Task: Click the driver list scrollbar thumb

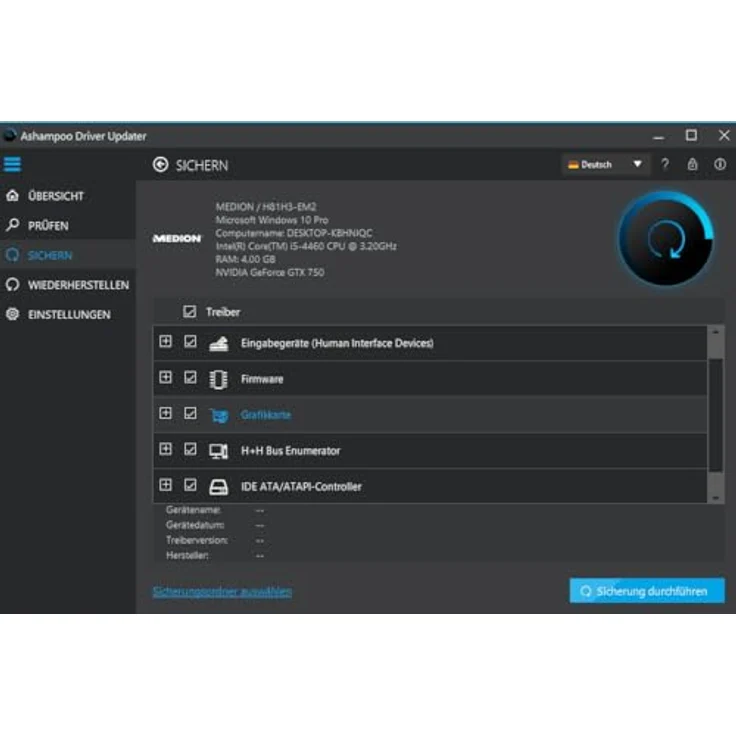Action: click(x=715, y=415)
